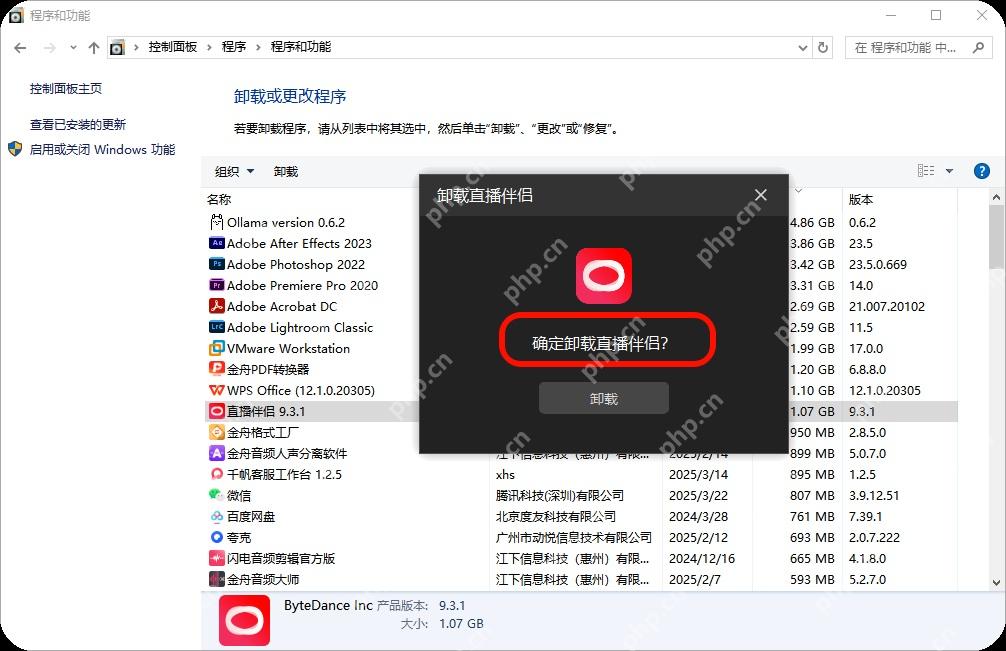The image size is (1006, 651).
Task: Click the 微信 icon in list
Action: click(x=216, y=495)
